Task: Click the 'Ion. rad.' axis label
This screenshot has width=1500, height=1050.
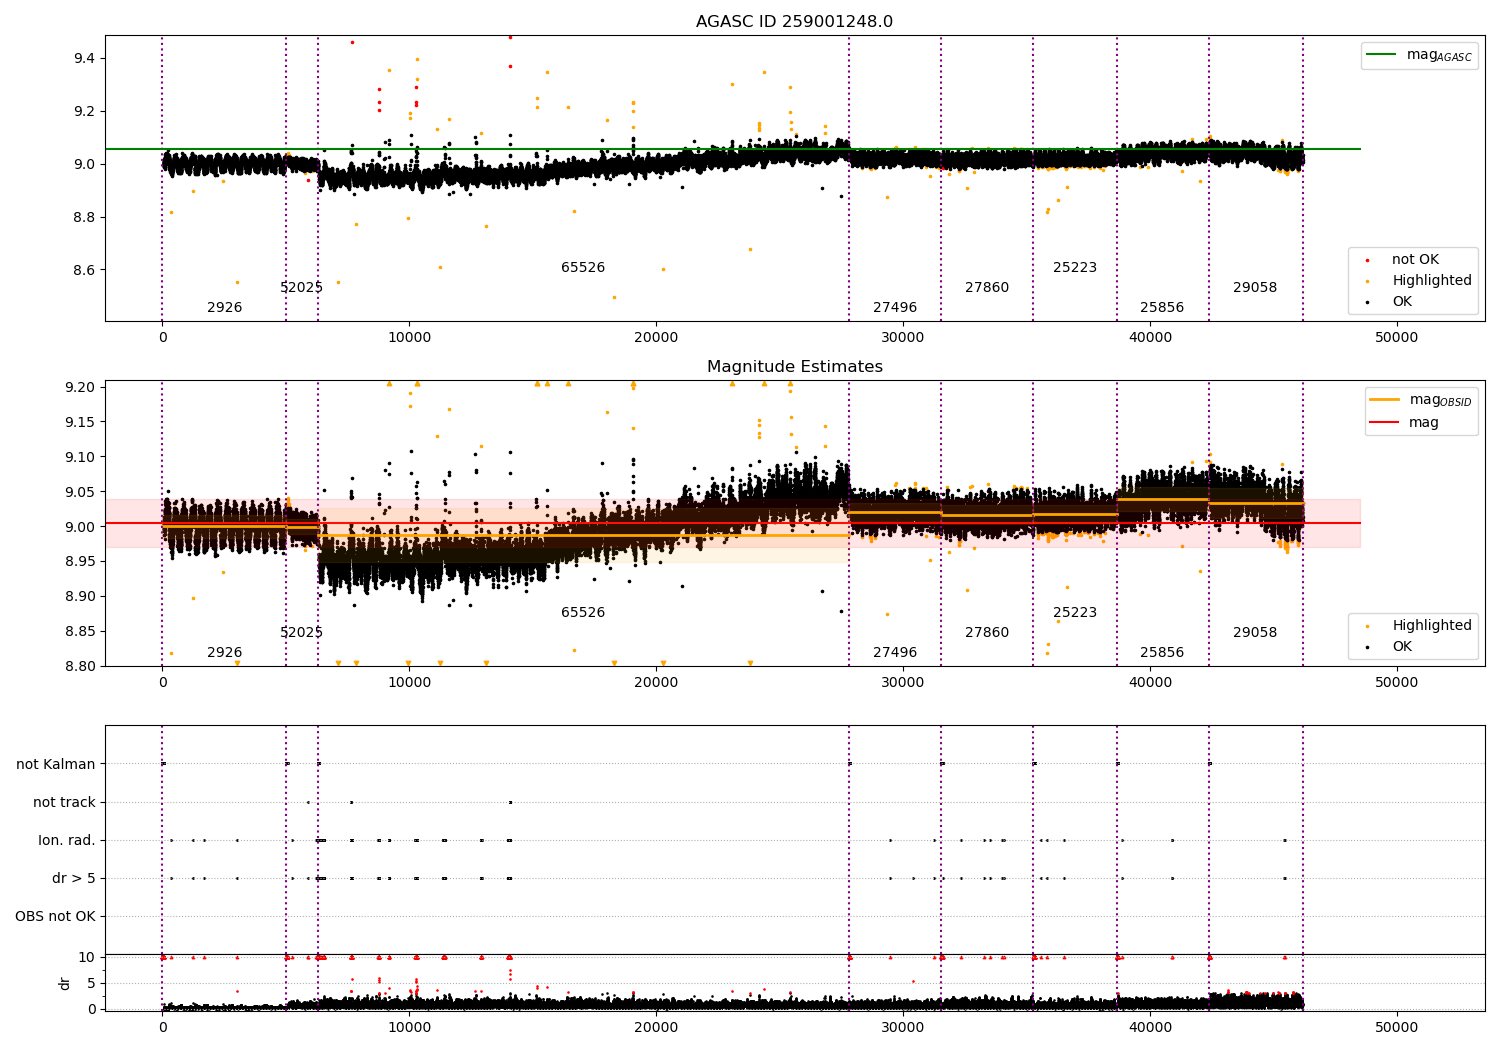Action: (x=67, y=840)
